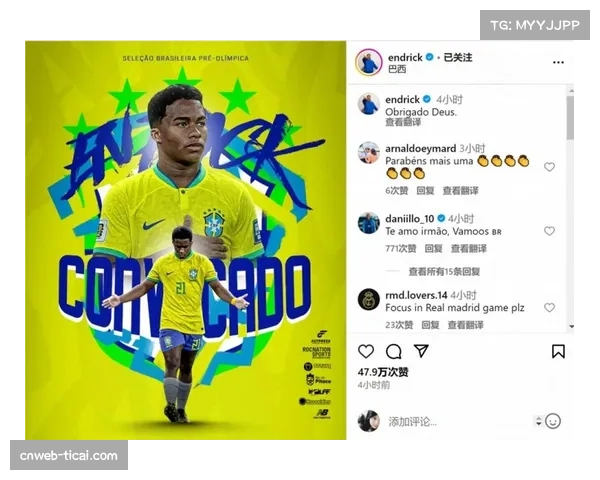Like daniillo_10's comment
Screen dimensions: 600x480
point(549,231)
